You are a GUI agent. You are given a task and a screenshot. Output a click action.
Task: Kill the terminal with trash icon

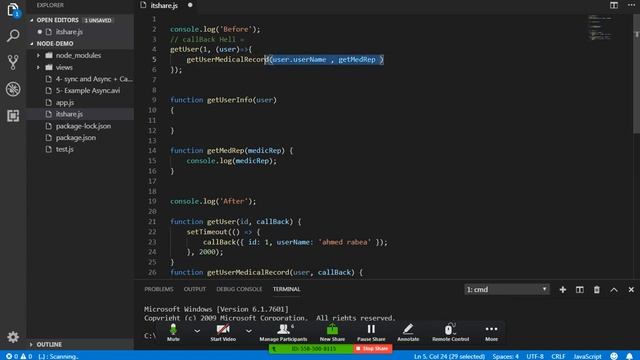[x=597, y=289]
